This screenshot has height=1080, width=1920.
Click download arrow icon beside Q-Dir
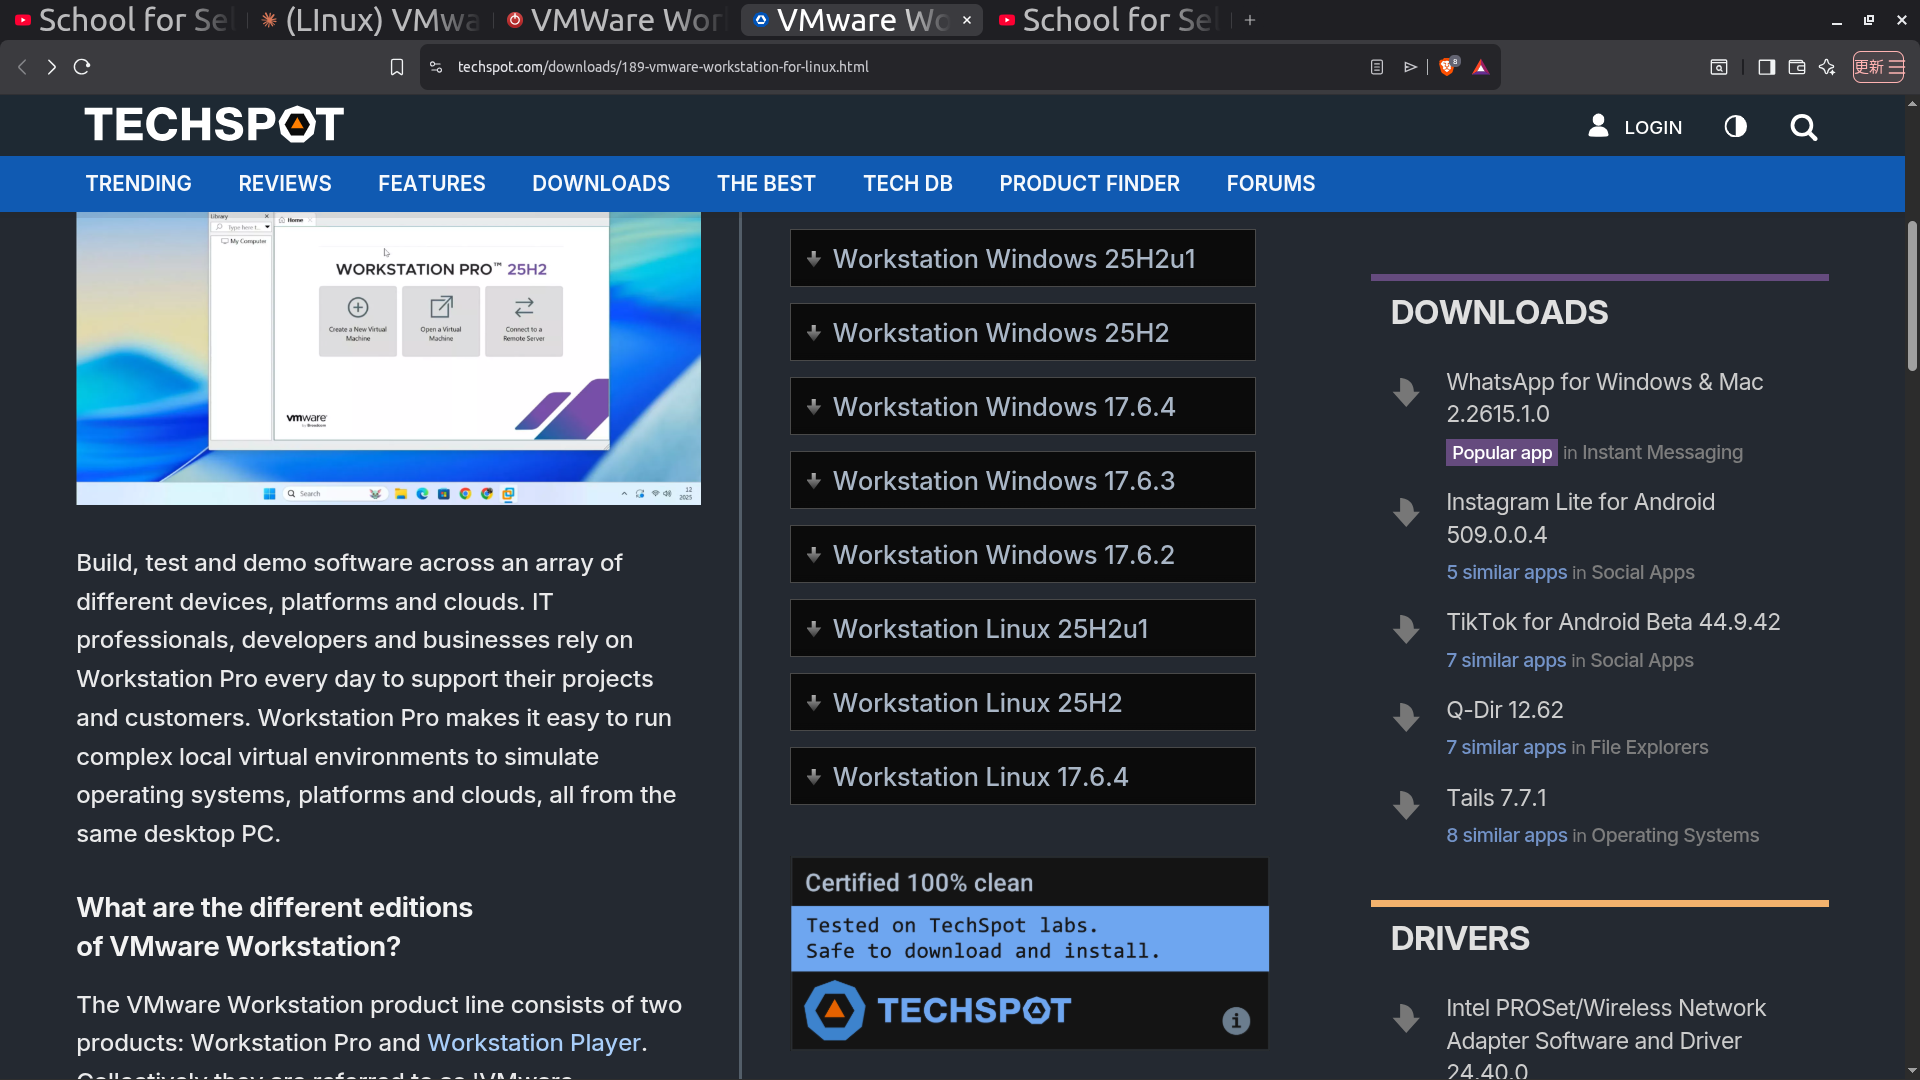tap(1406, 717)
